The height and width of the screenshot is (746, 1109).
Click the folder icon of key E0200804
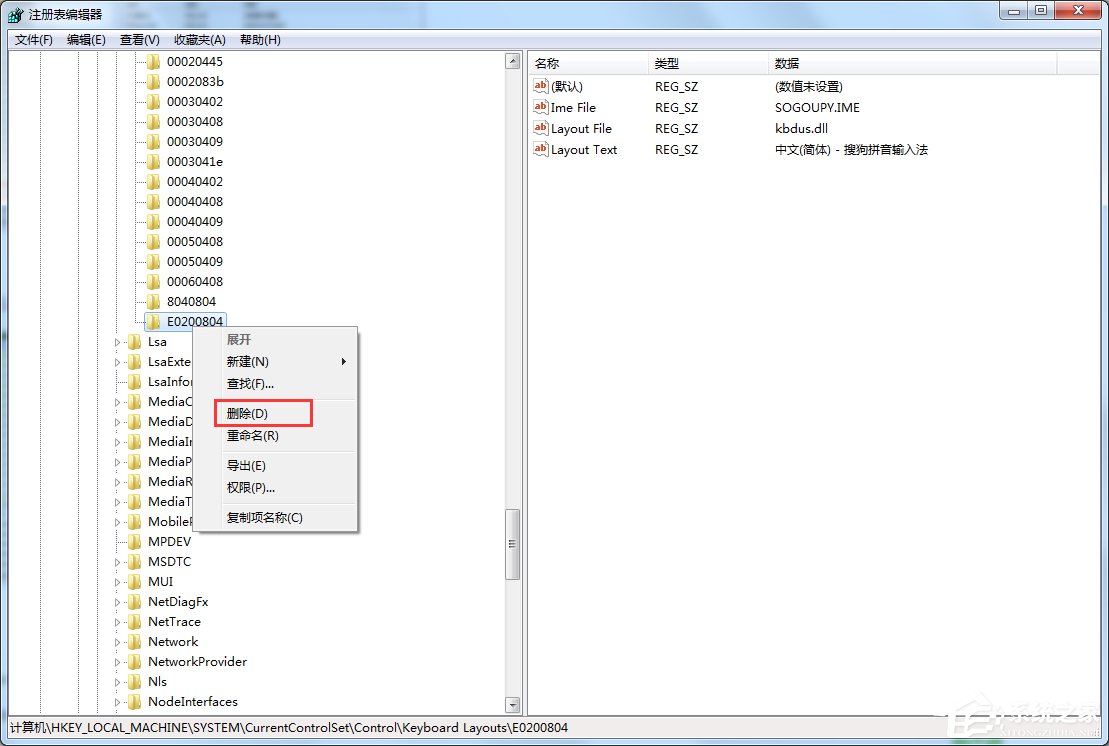[x=152, y=321]
